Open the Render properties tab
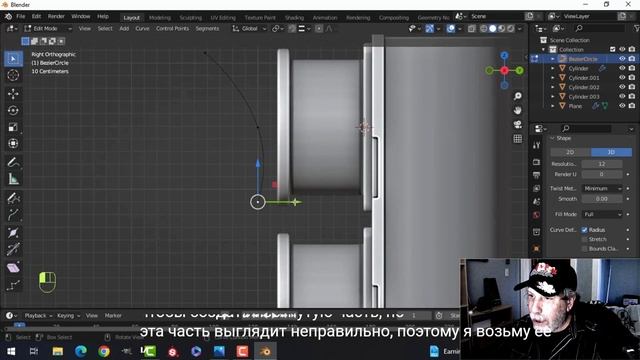Screen dimensions: 640x360 (x=536, y=162)
